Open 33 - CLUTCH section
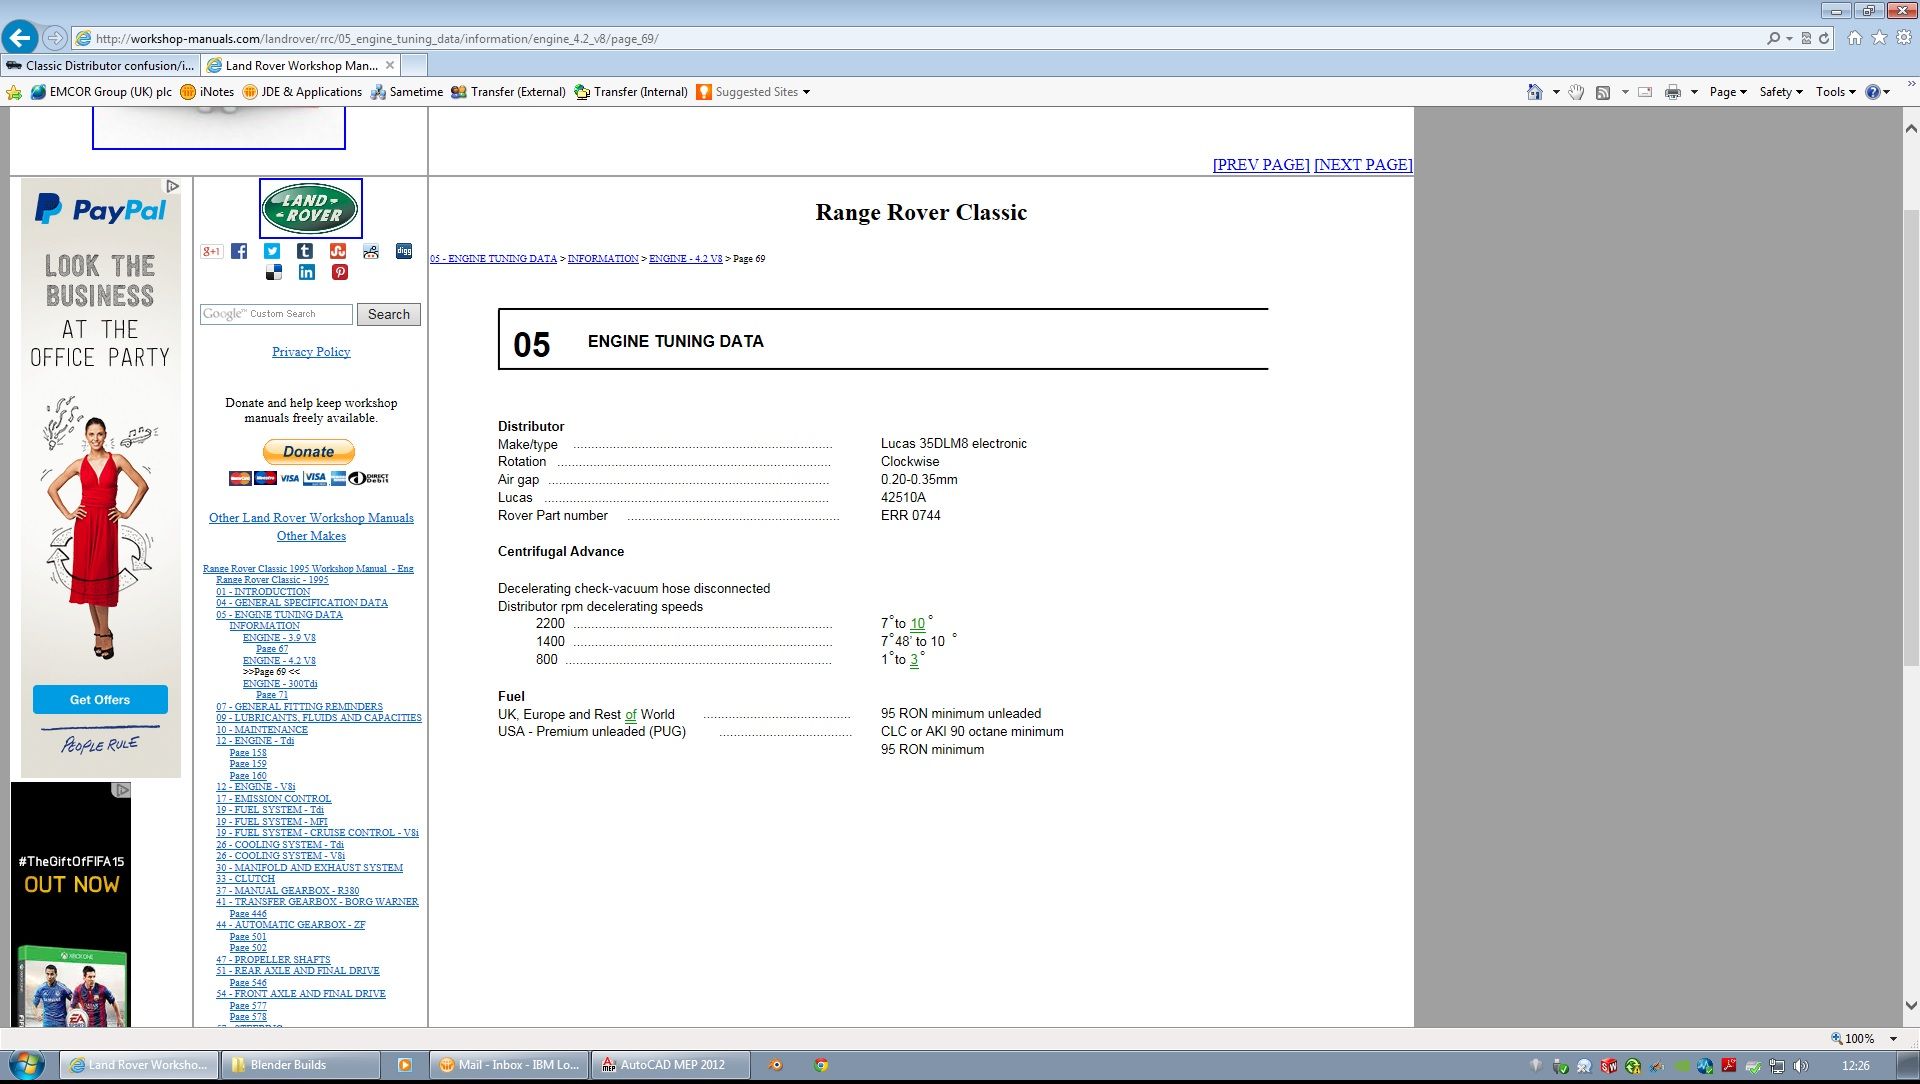This screenshot has height=1084, width=1920. [x=245, y=879]
